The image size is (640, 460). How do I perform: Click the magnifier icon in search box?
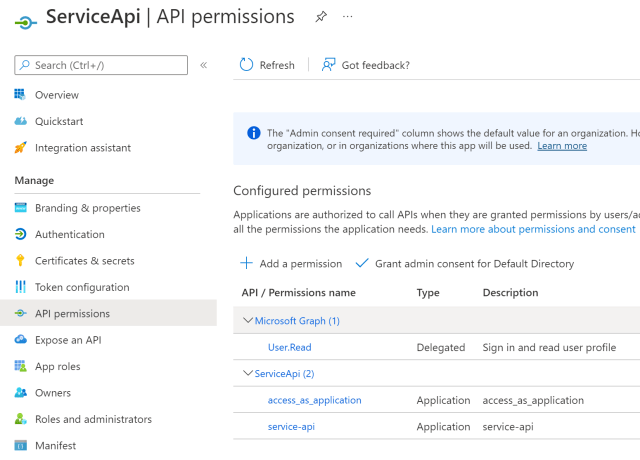(24, 65)
